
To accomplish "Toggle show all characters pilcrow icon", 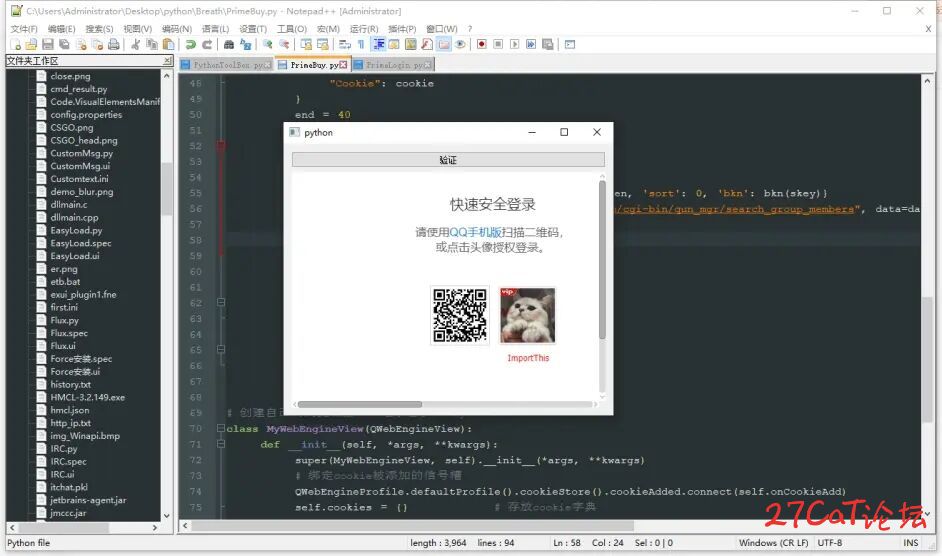I will [x=361, y=44].
